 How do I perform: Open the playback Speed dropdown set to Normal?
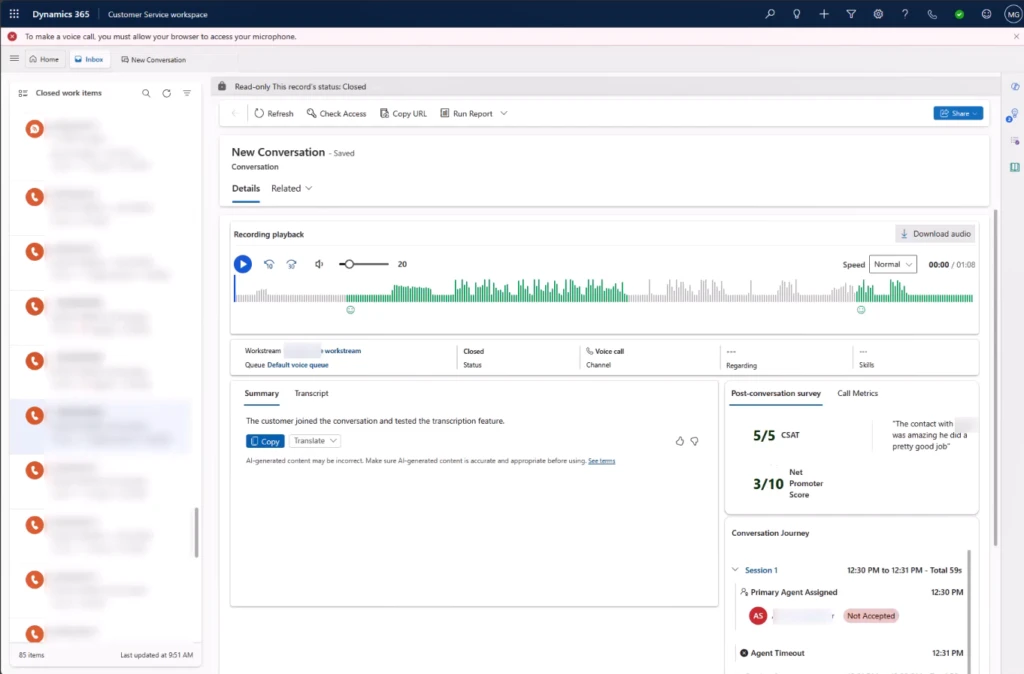pos(892,264)
